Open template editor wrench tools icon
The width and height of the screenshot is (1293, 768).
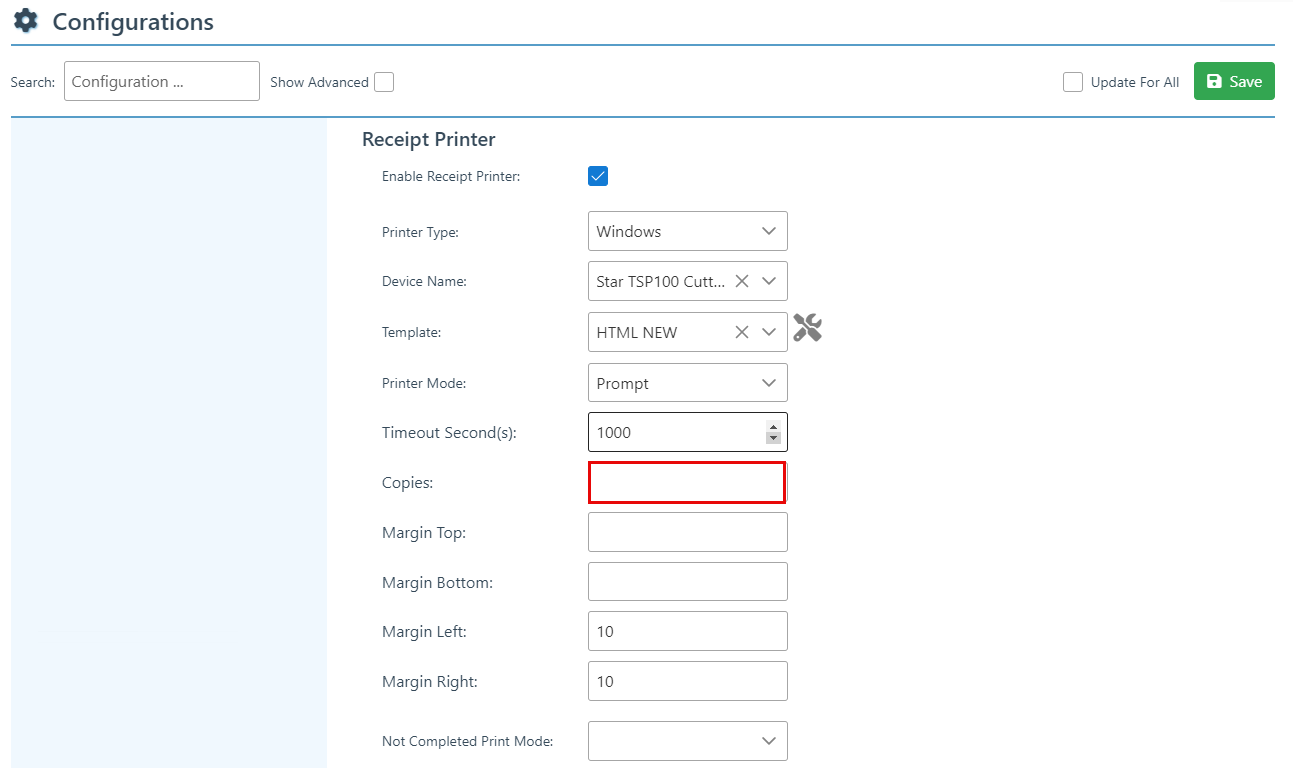tap(807, 328)
